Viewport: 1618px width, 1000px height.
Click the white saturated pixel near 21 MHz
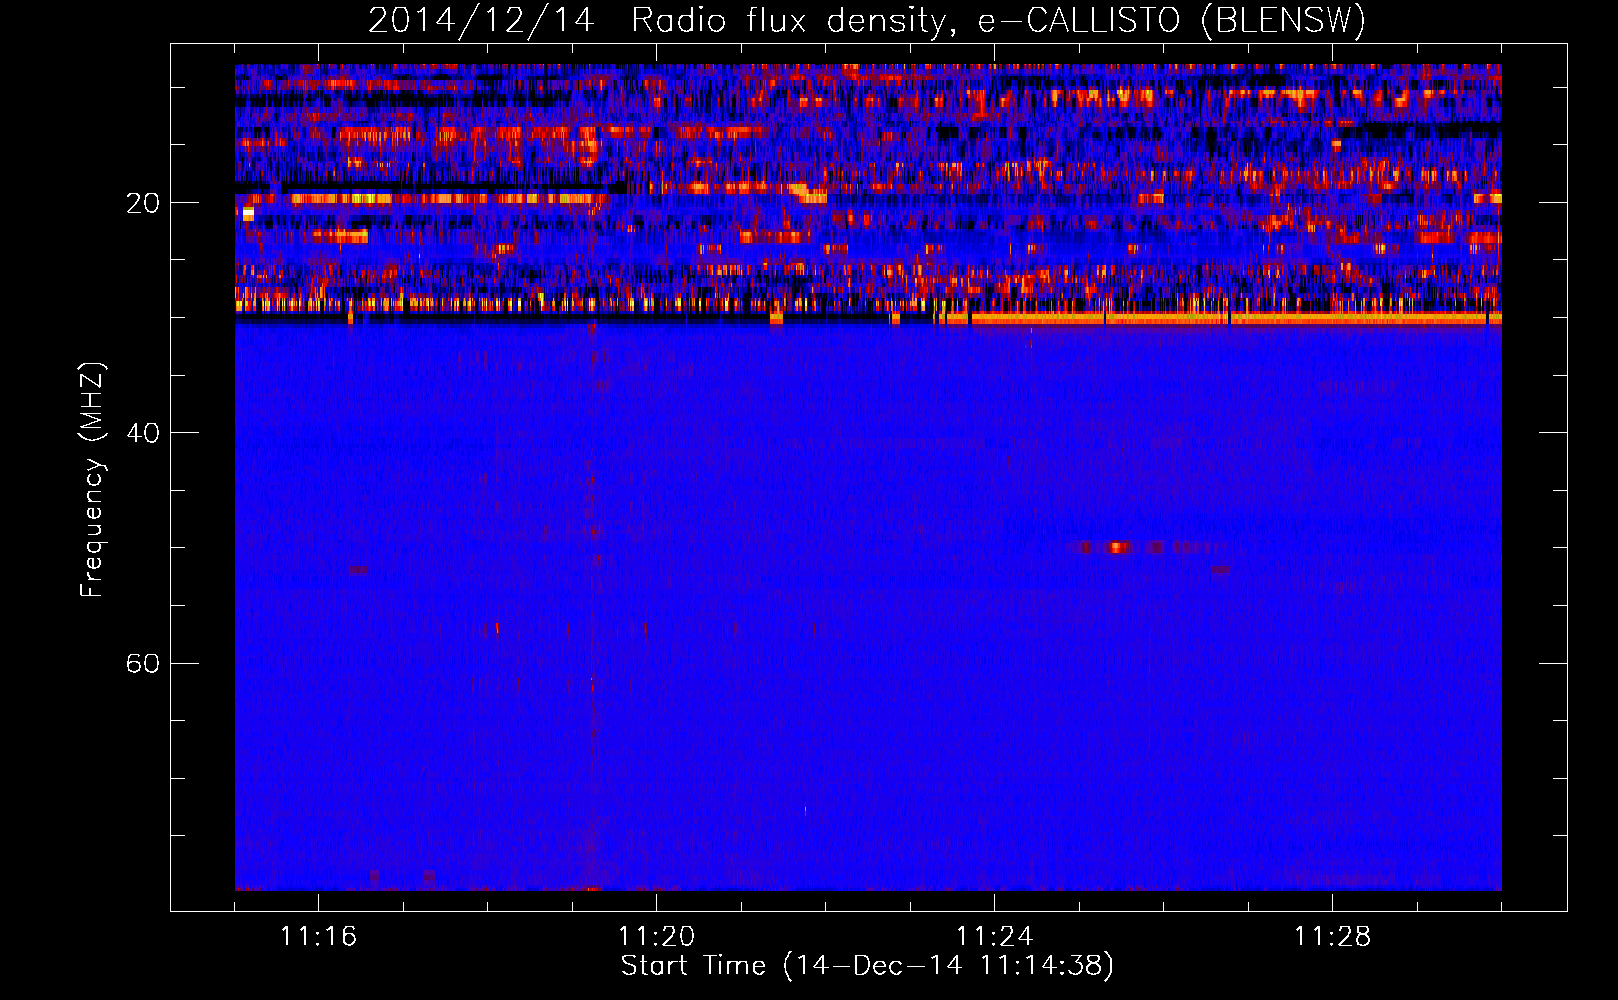[x=248, y=213]
